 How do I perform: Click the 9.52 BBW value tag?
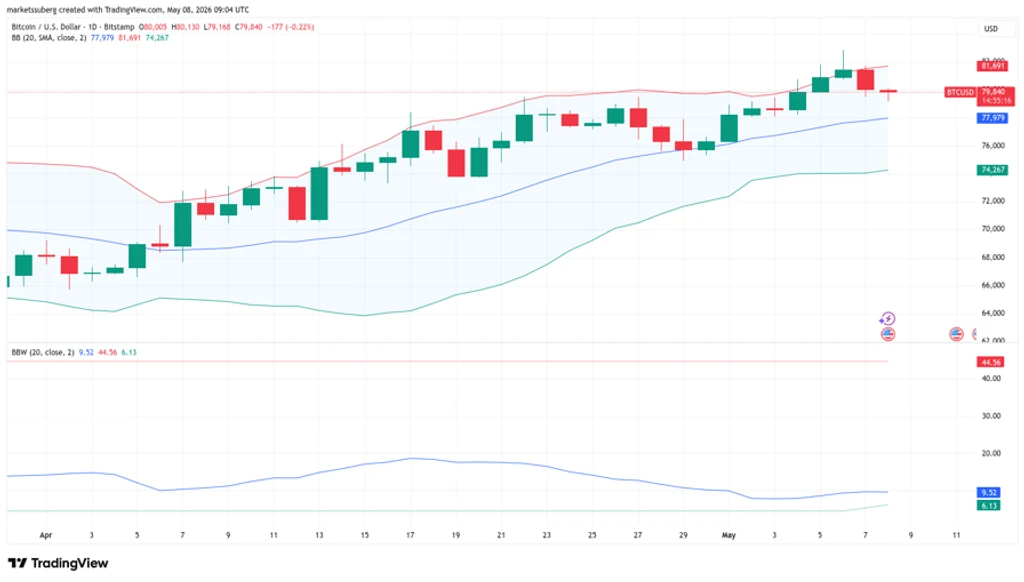coord(989,493)
